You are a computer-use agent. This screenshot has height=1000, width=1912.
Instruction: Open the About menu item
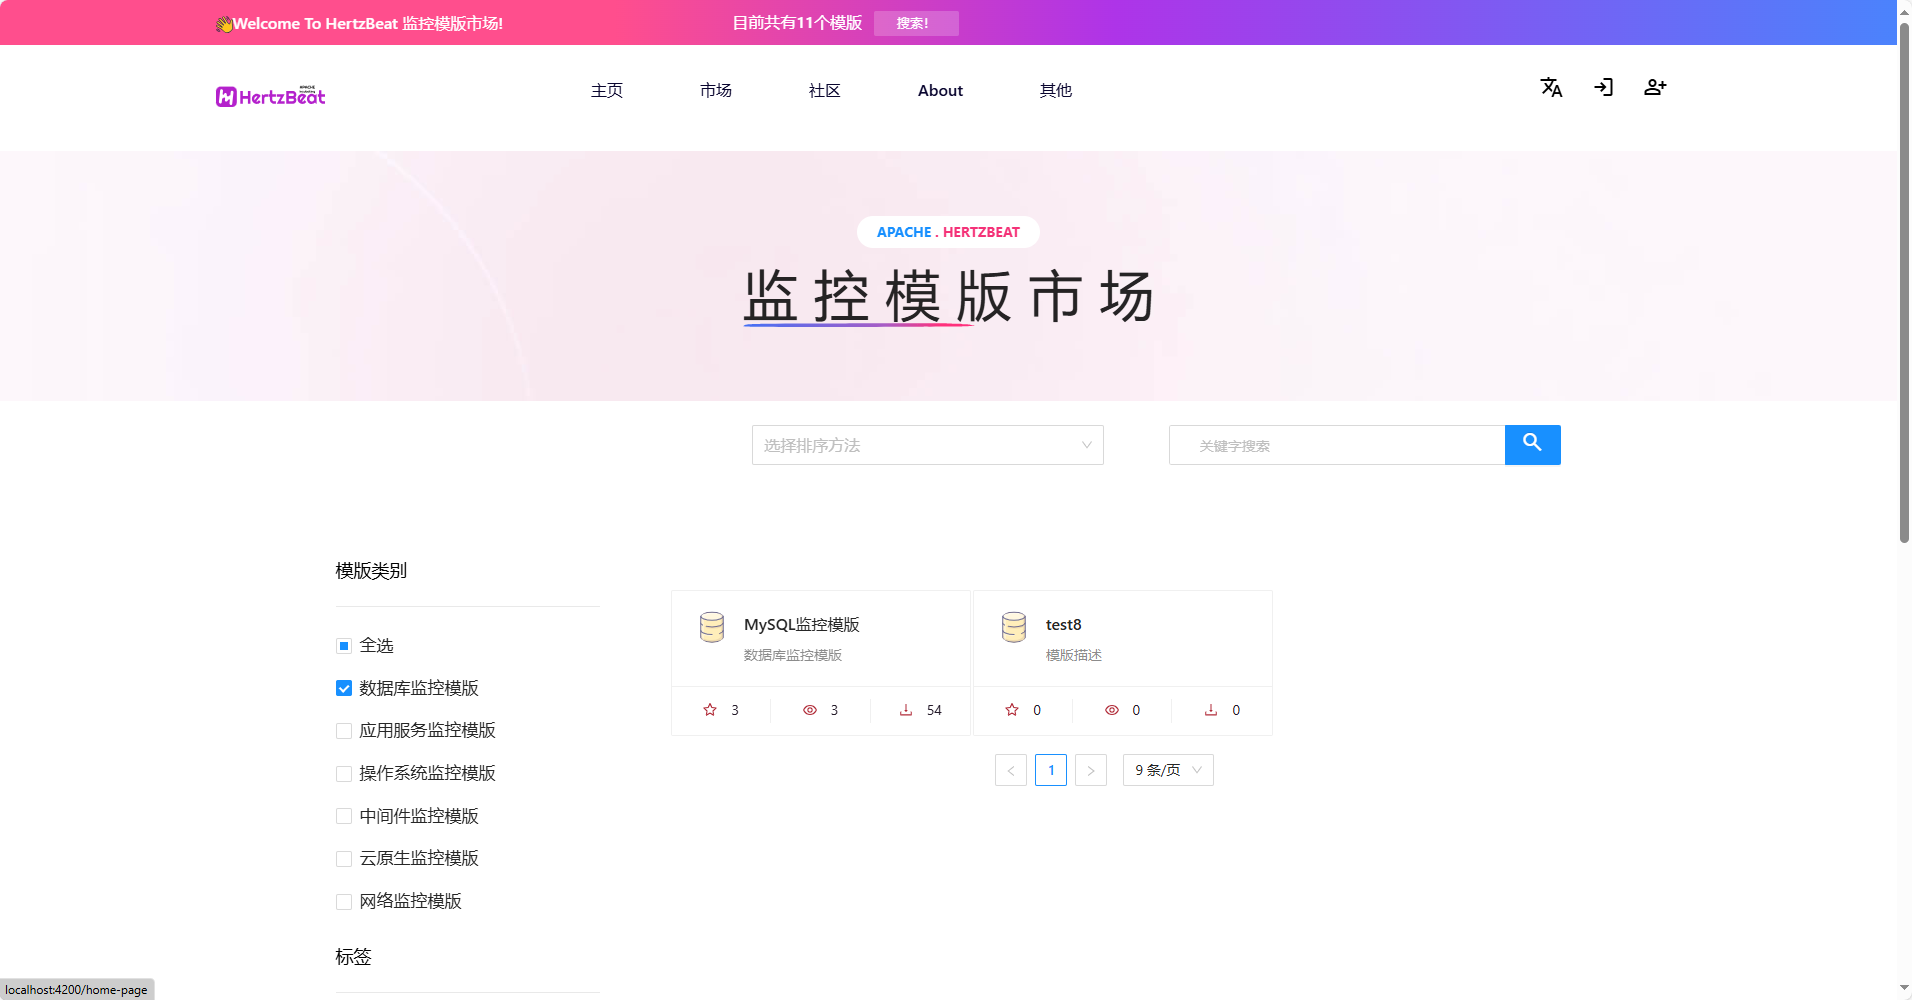coord(940,91)
